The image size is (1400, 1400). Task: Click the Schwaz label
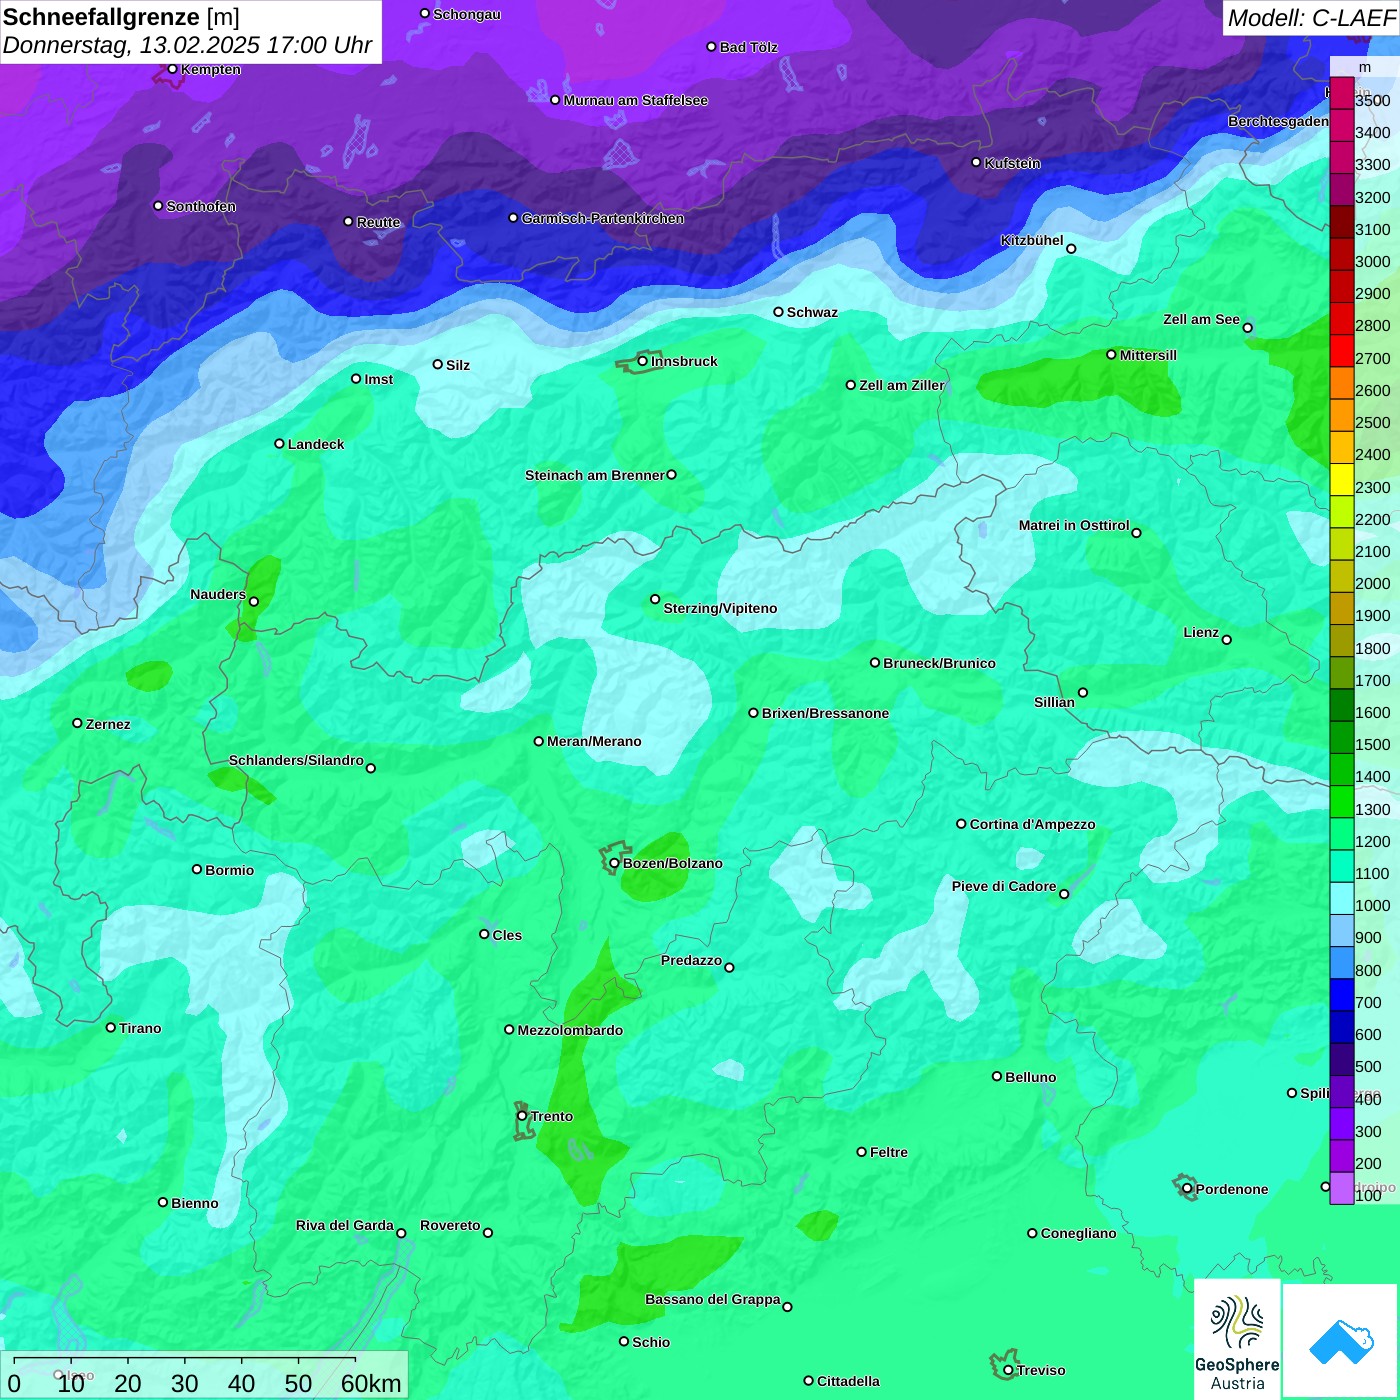pyautogui.click(x=812, y=312)
